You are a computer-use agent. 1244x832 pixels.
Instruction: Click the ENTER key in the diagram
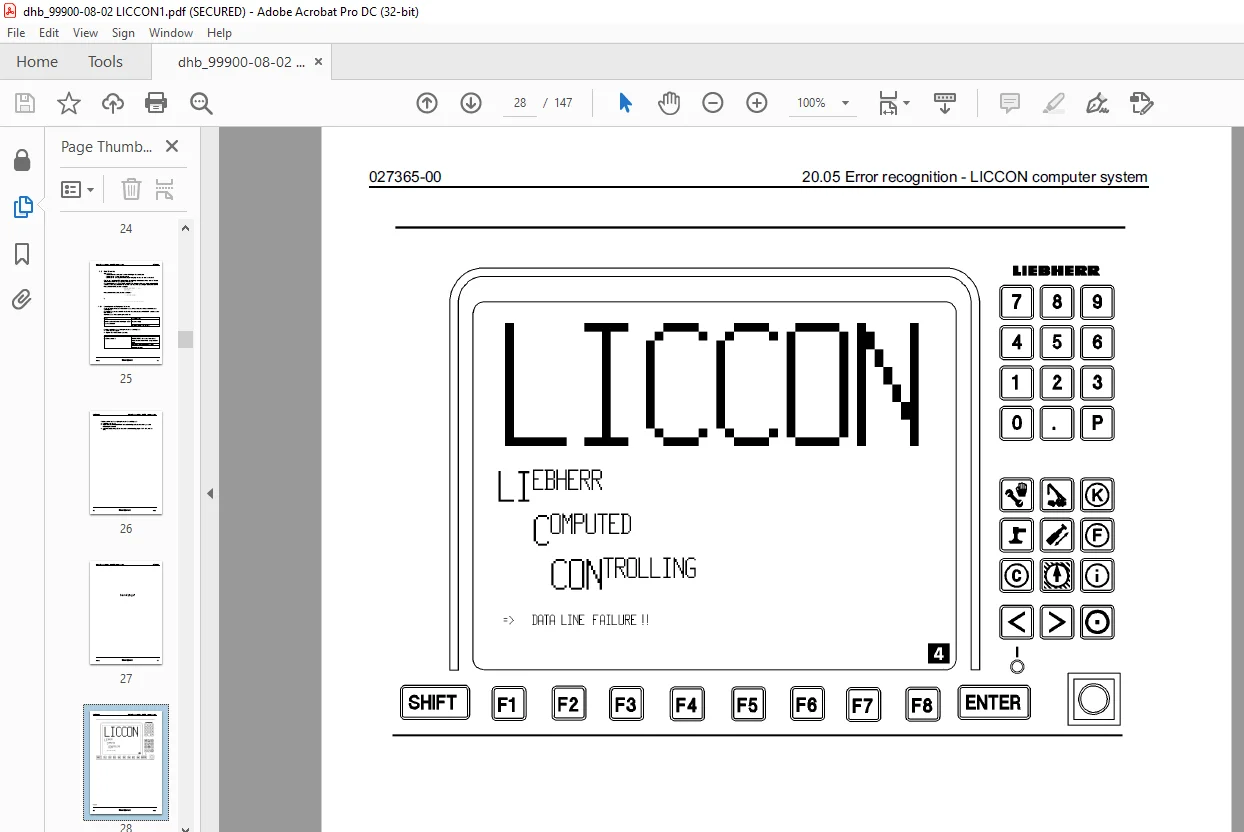993,703
